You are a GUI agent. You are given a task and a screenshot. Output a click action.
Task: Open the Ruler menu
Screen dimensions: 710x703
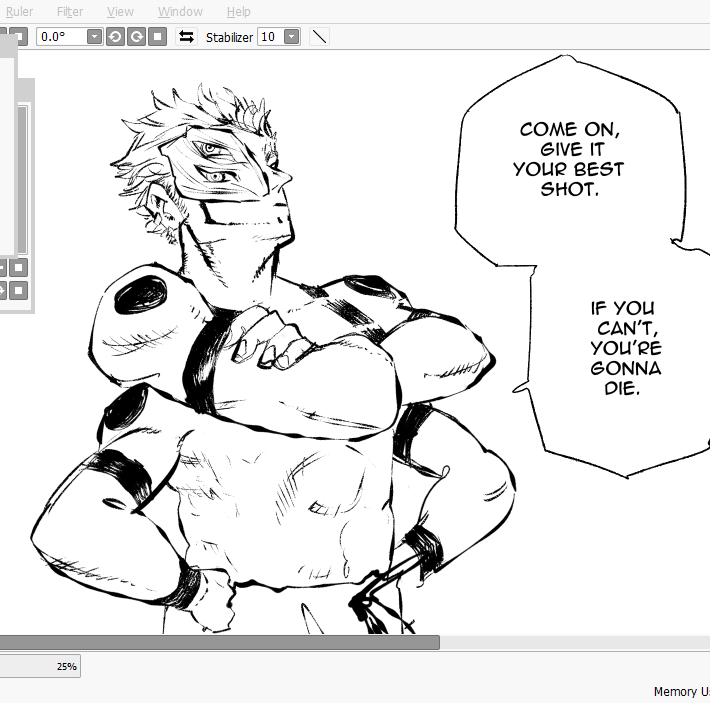coord(19,12)
